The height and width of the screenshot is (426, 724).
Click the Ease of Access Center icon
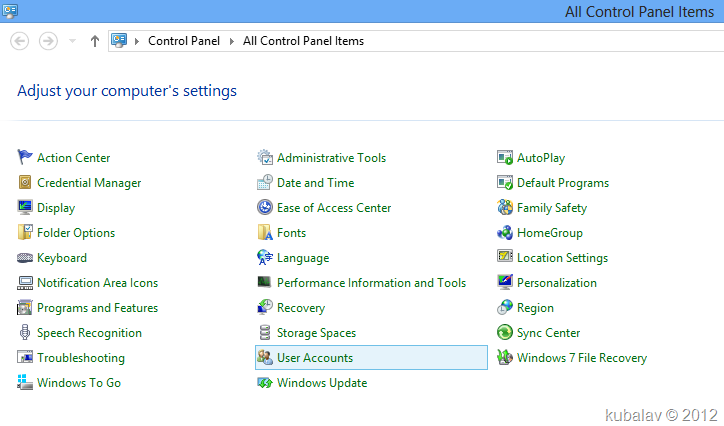click(x=265, y=207)
